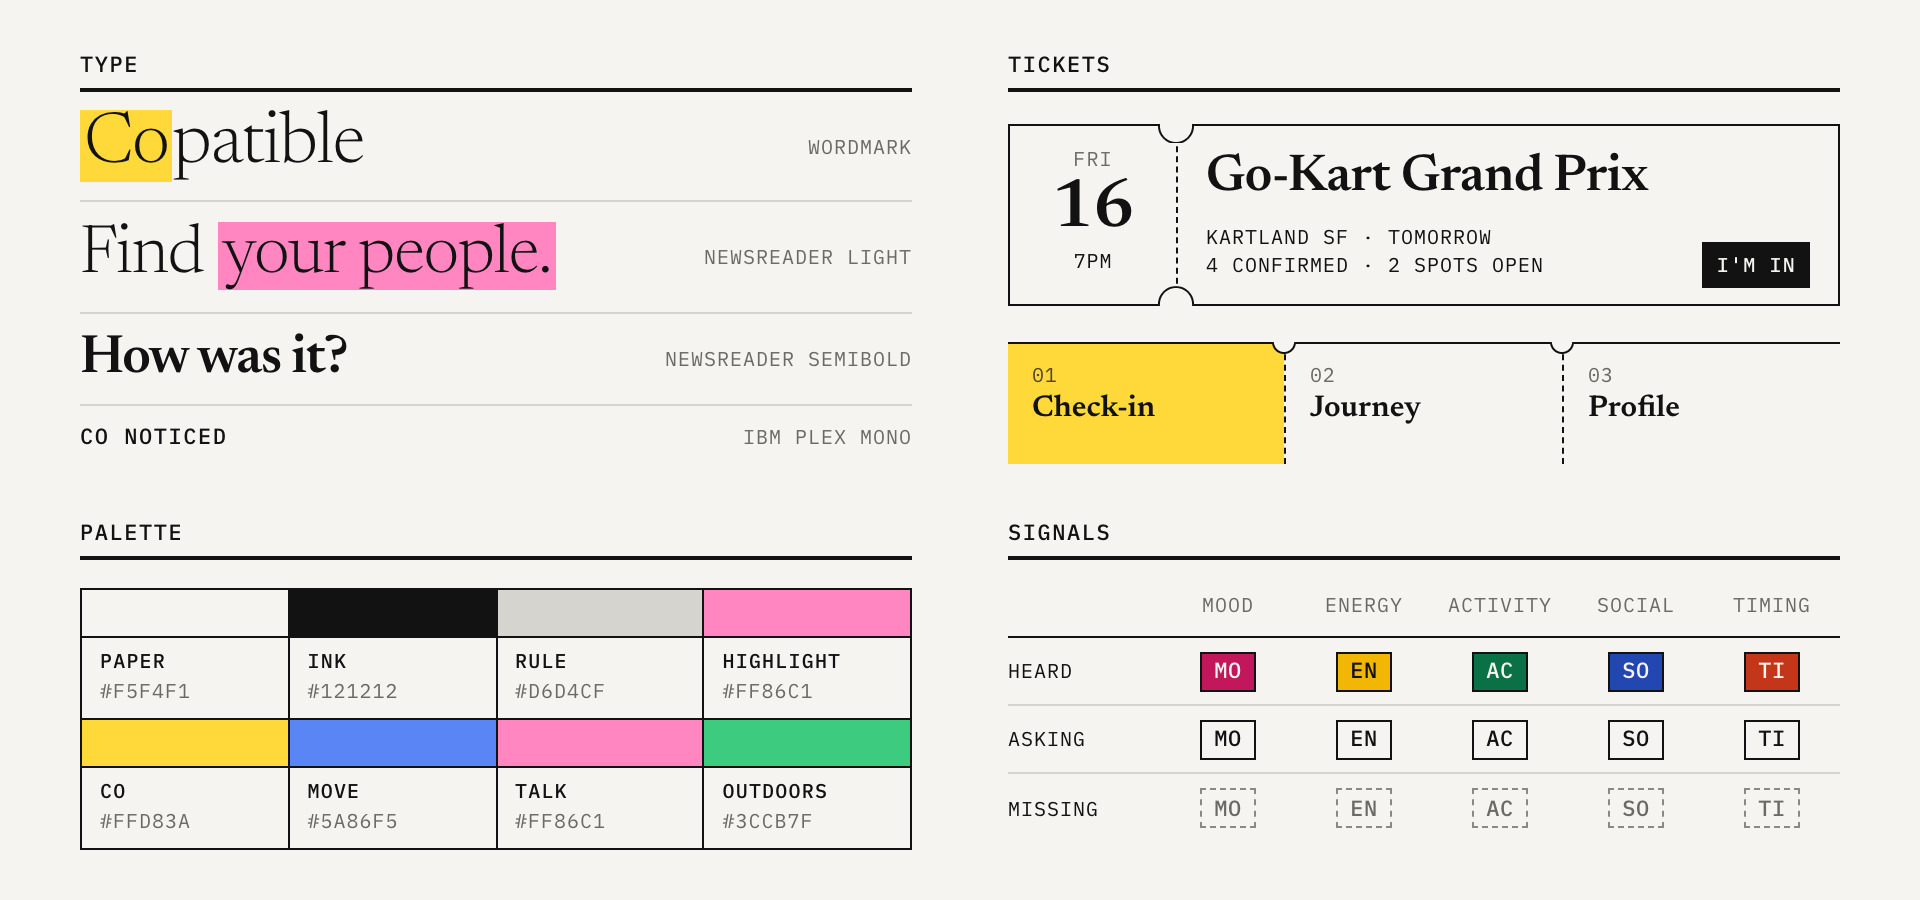Select the Missing EN dashed chip
This screenshot has height=900, width=1920.
point(1364,808)
